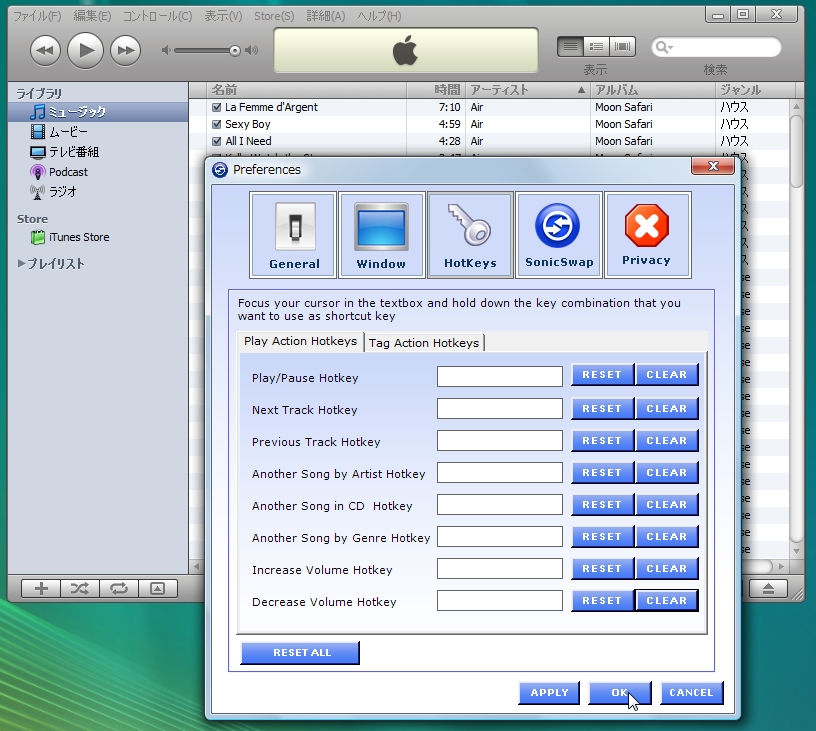The image size is (816, 731).
Task: Click the iTunes play button
Action: 85,50
